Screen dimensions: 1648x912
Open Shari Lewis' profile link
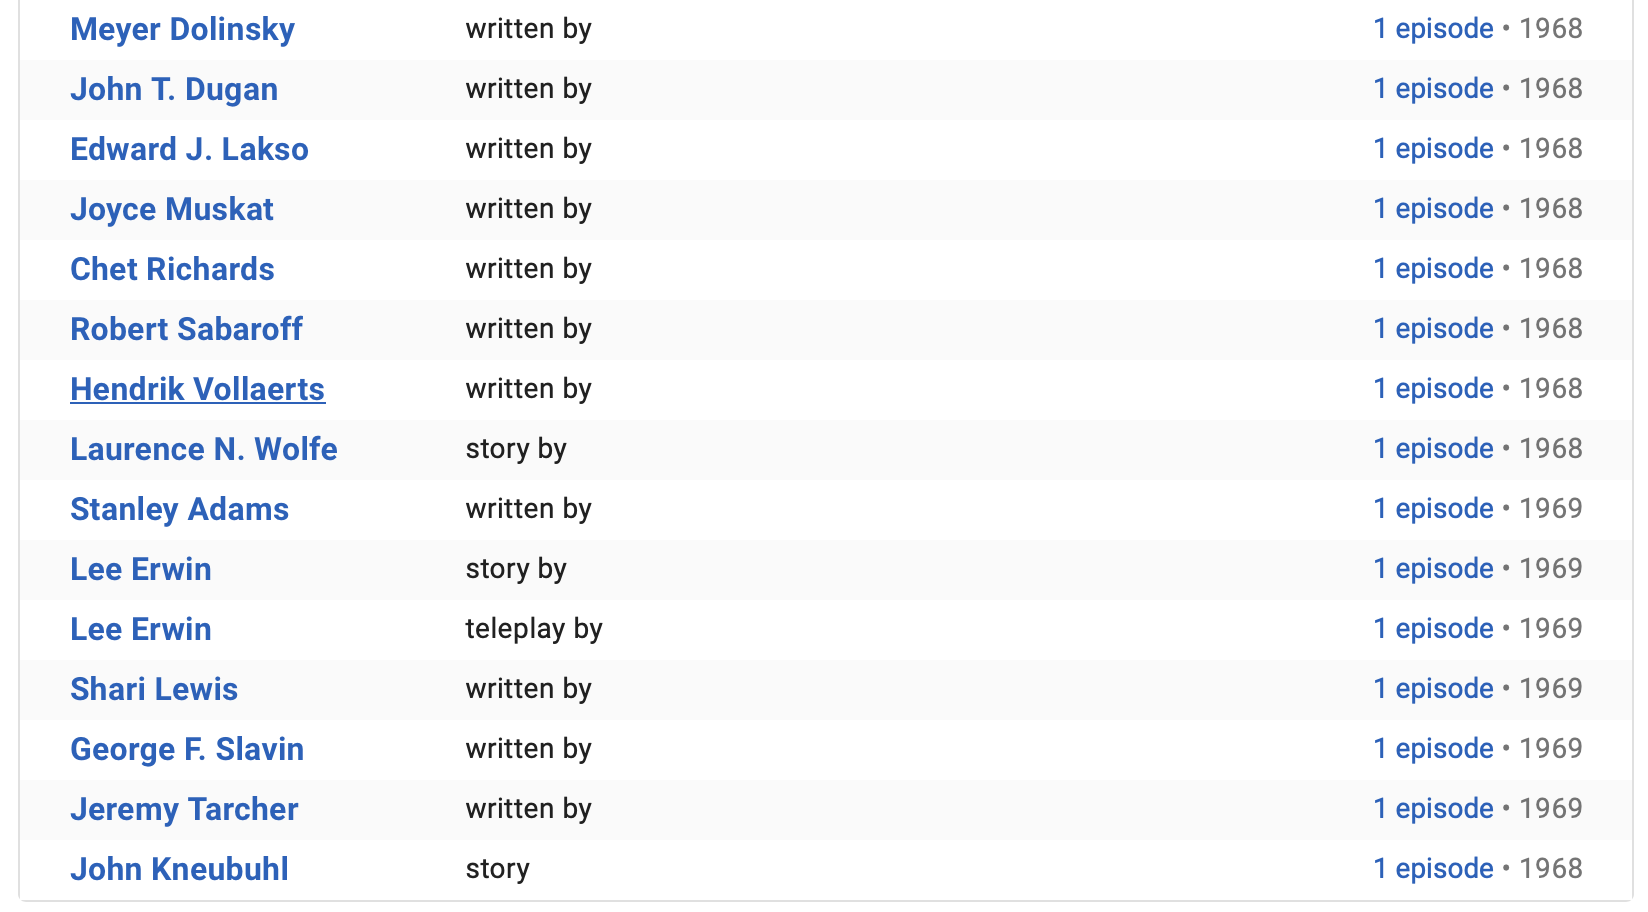[154, 690]
